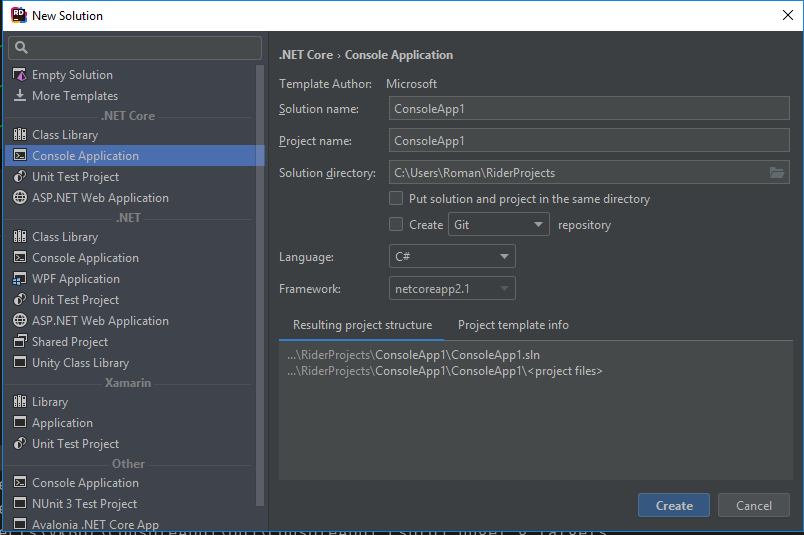Viewport: 804px width, 535px height.
Task: Select the Resulting project structure tab
Action: (362, 325)
